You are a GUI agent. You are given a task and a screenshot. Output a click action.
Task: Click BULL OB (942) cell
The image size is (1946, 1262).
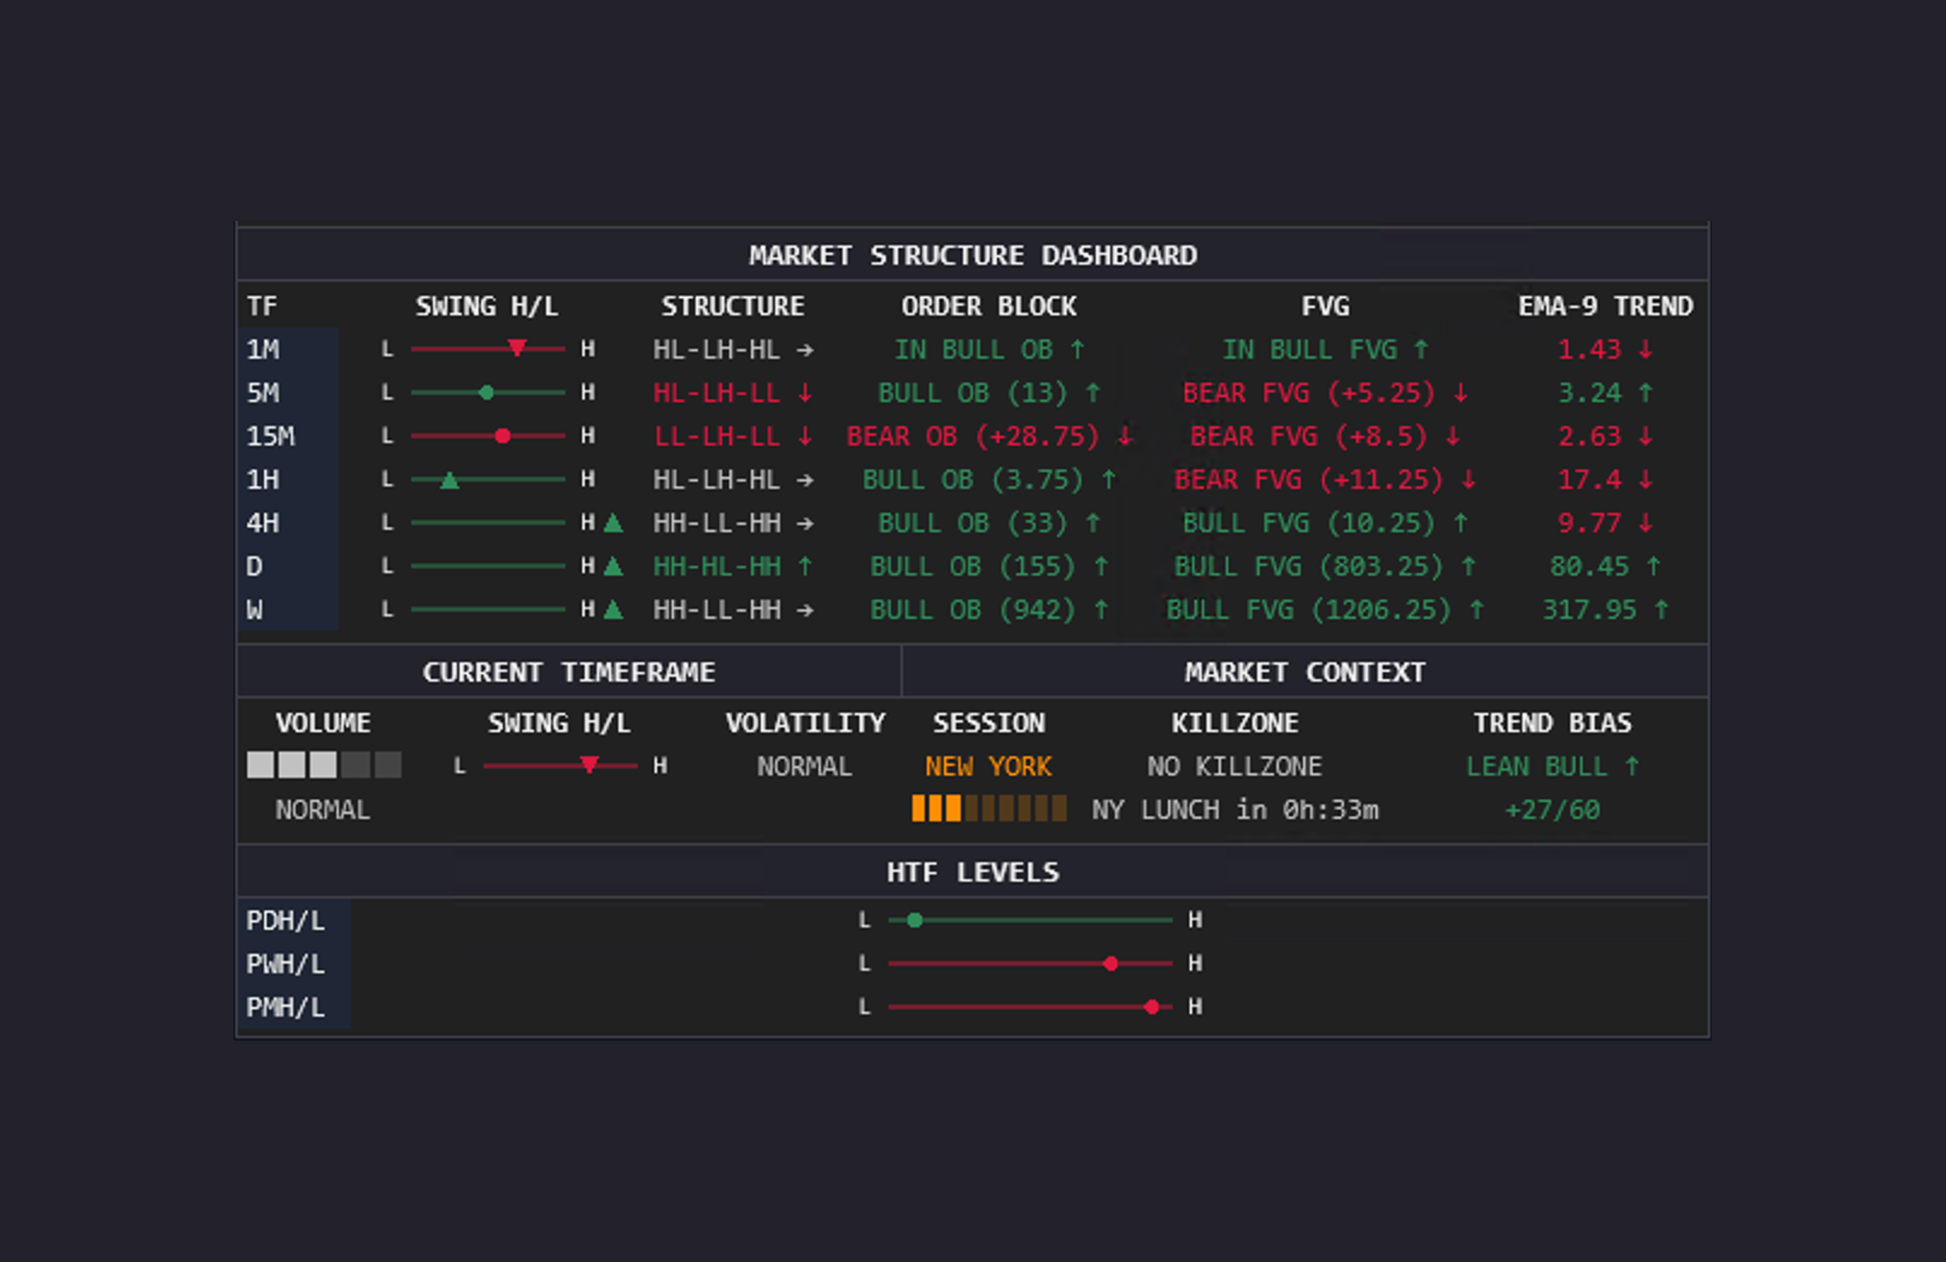989,610
